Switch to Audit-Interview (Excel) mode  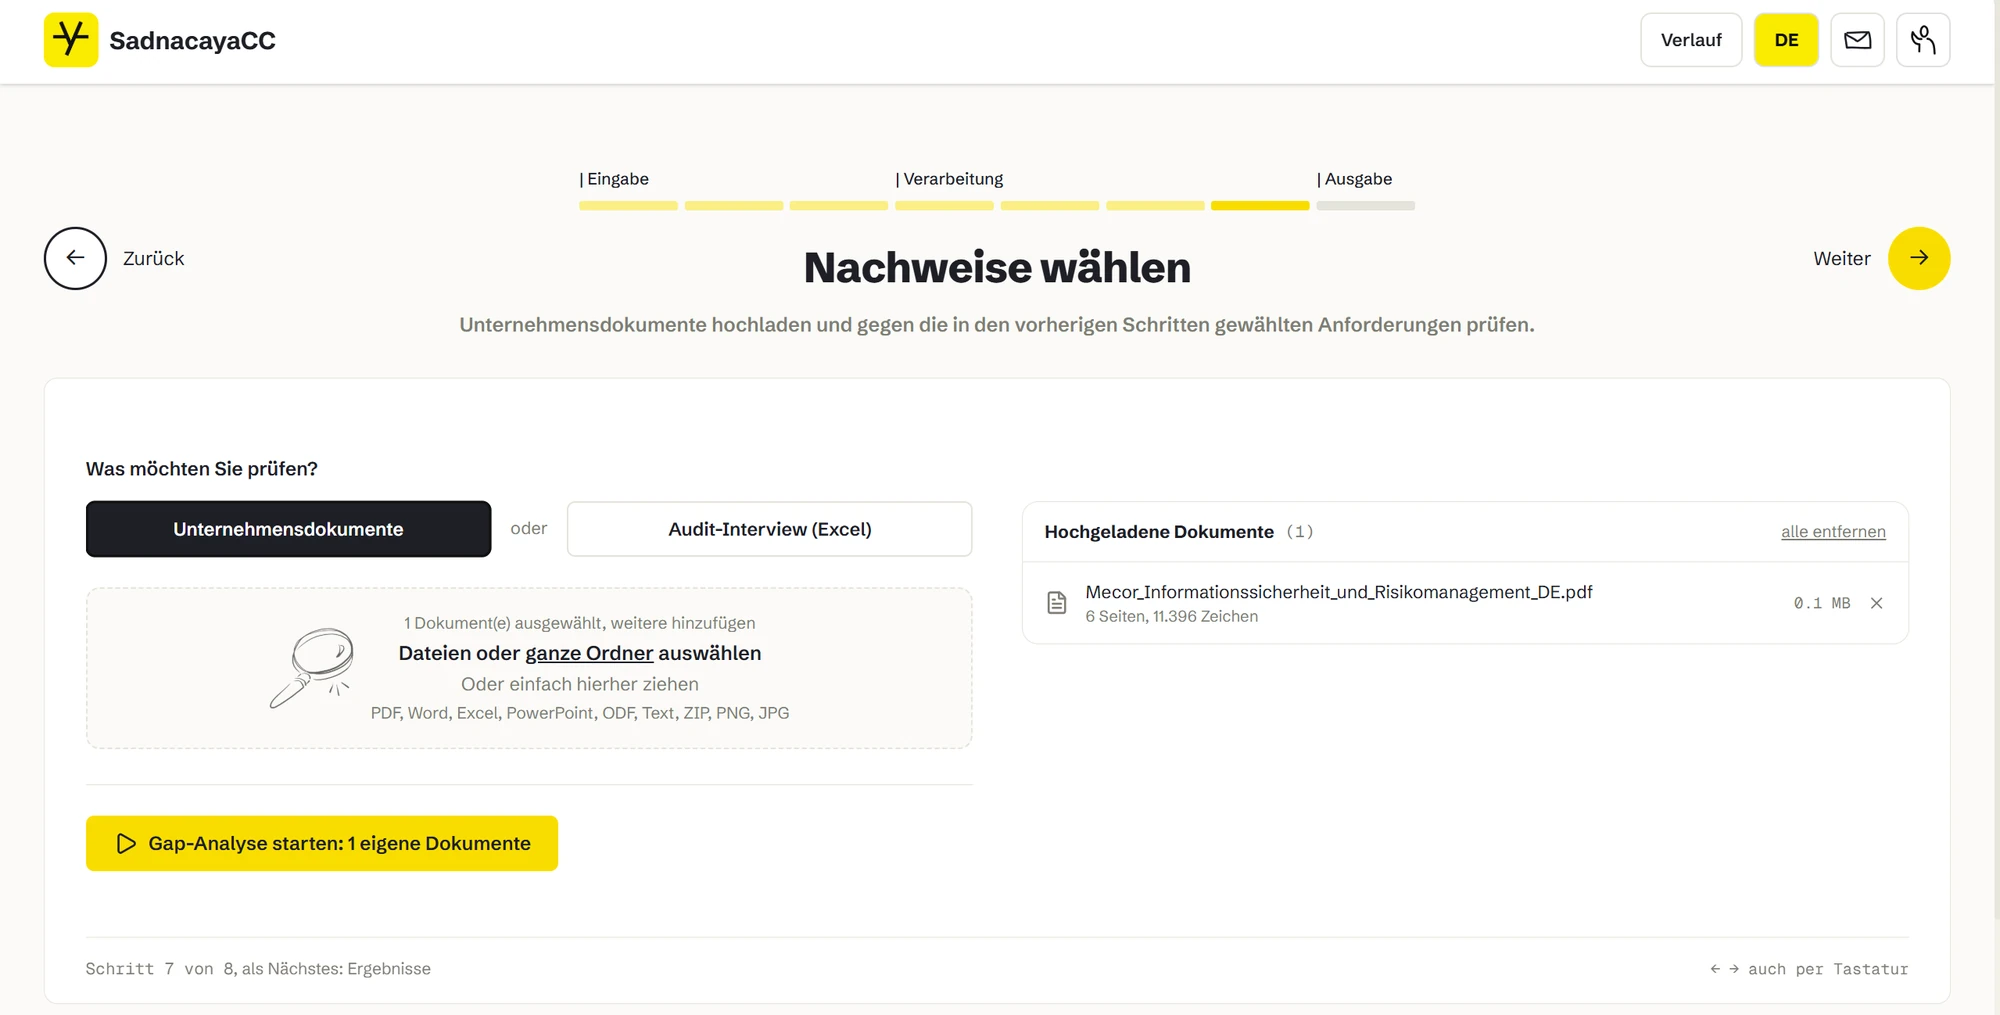click(769, 529)
